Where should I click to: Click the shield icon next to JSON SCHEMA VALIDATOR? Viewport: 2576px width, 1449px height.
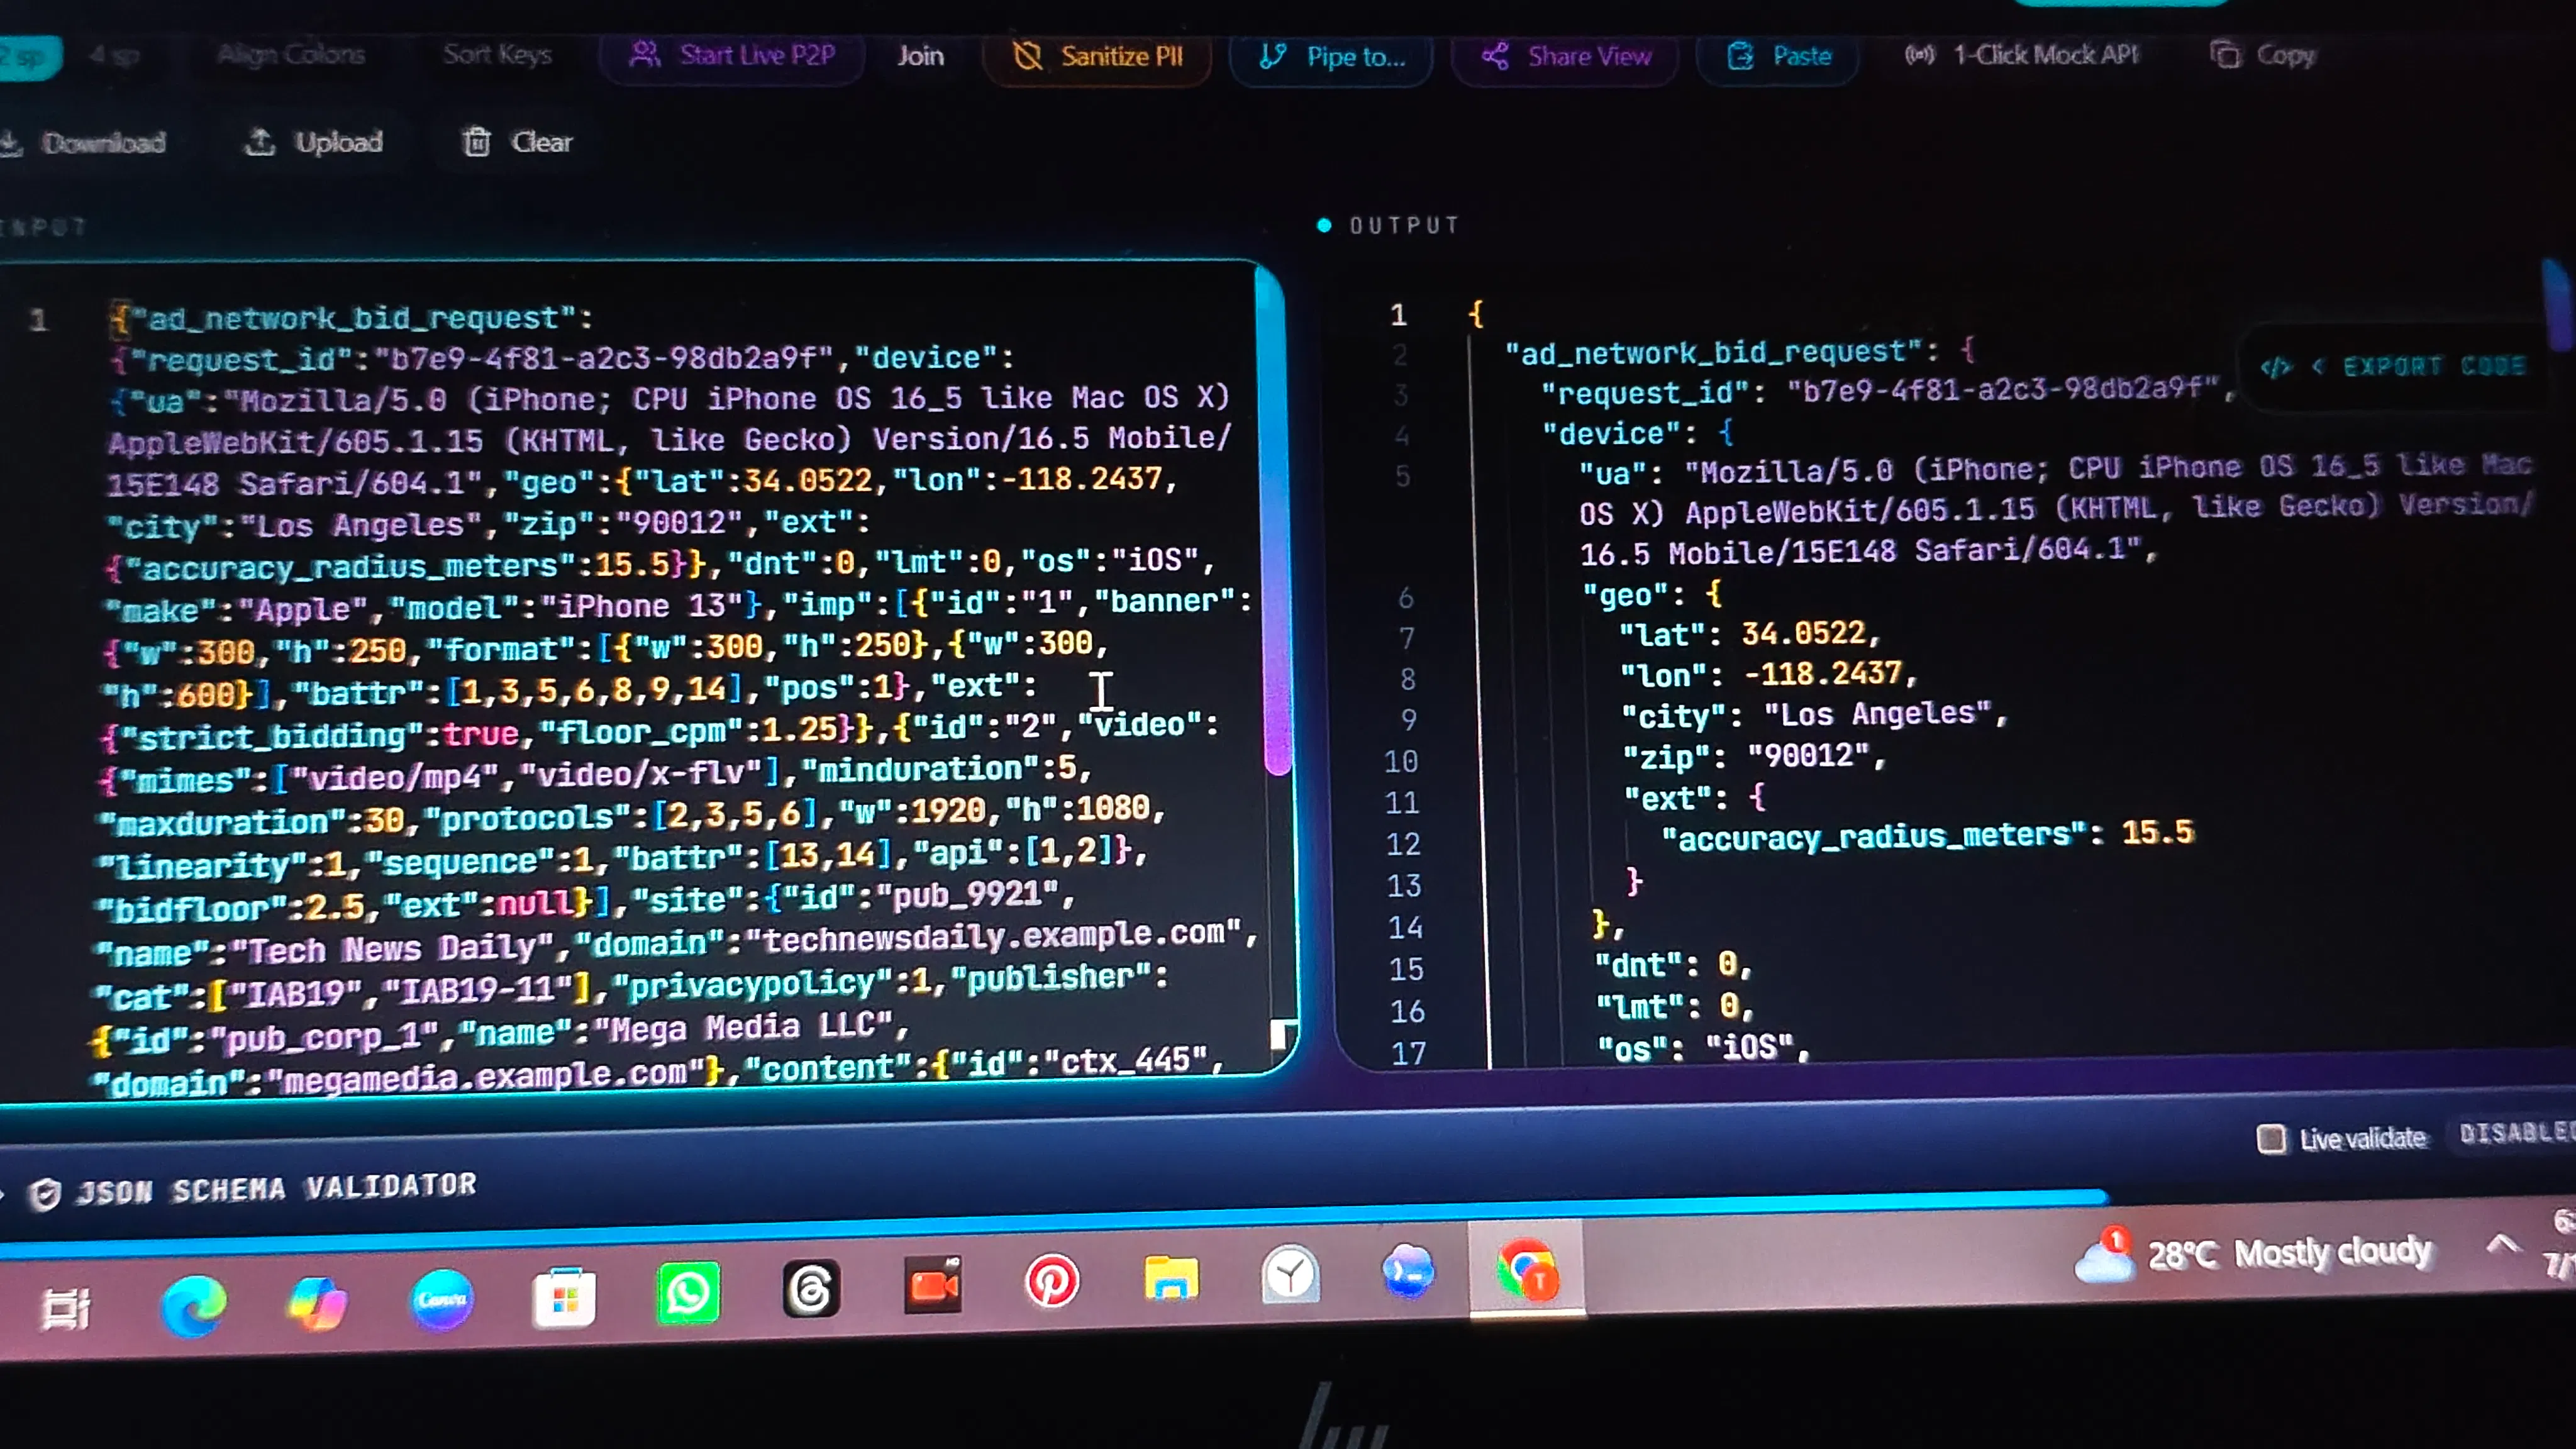click(x=44, y=1194)
